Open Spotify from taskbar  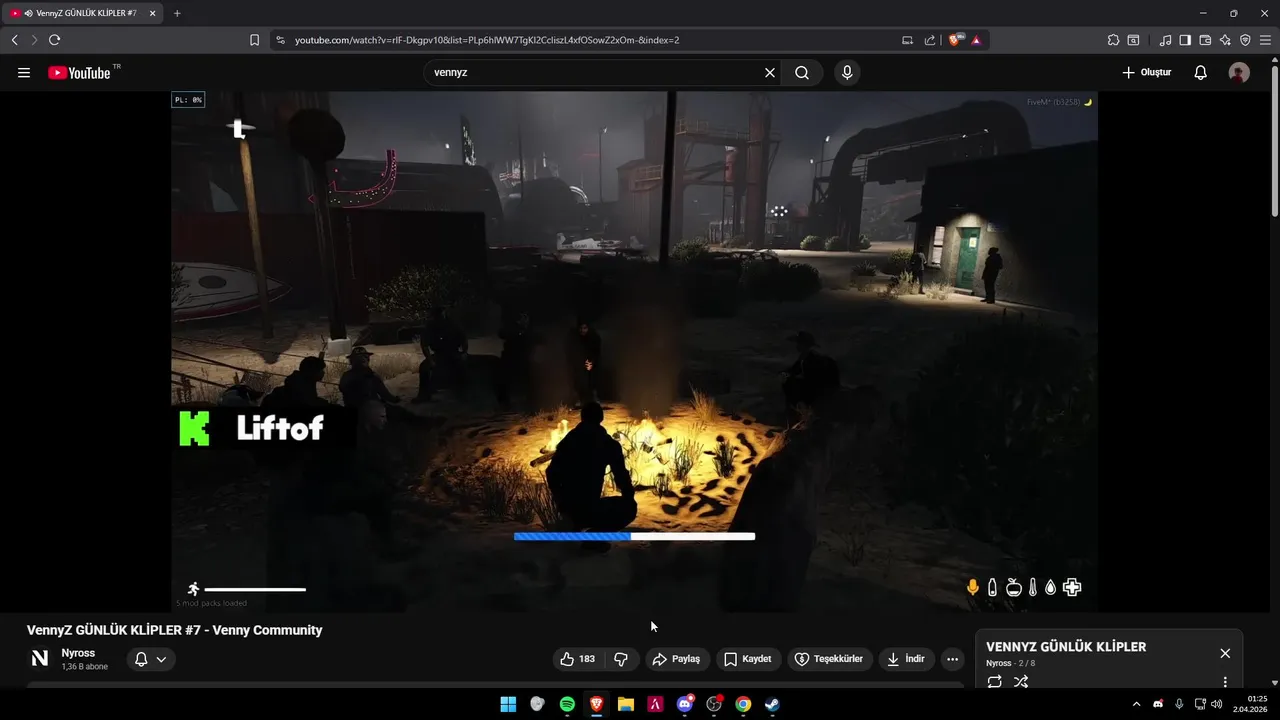click(567, 704)
